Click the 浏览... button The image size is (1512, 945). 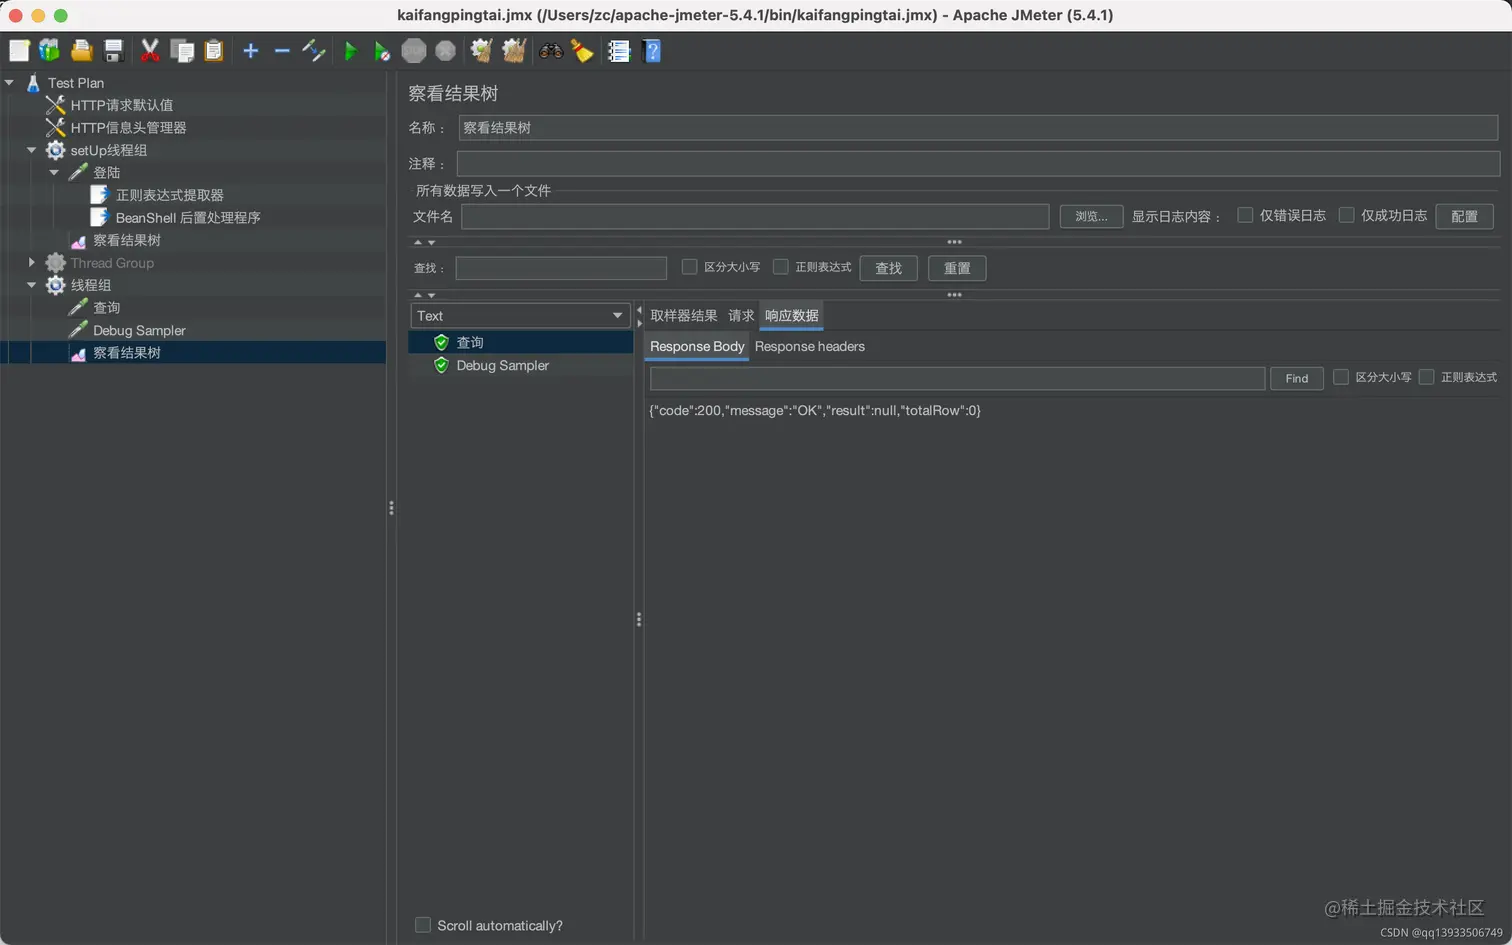pos(1091,216)
